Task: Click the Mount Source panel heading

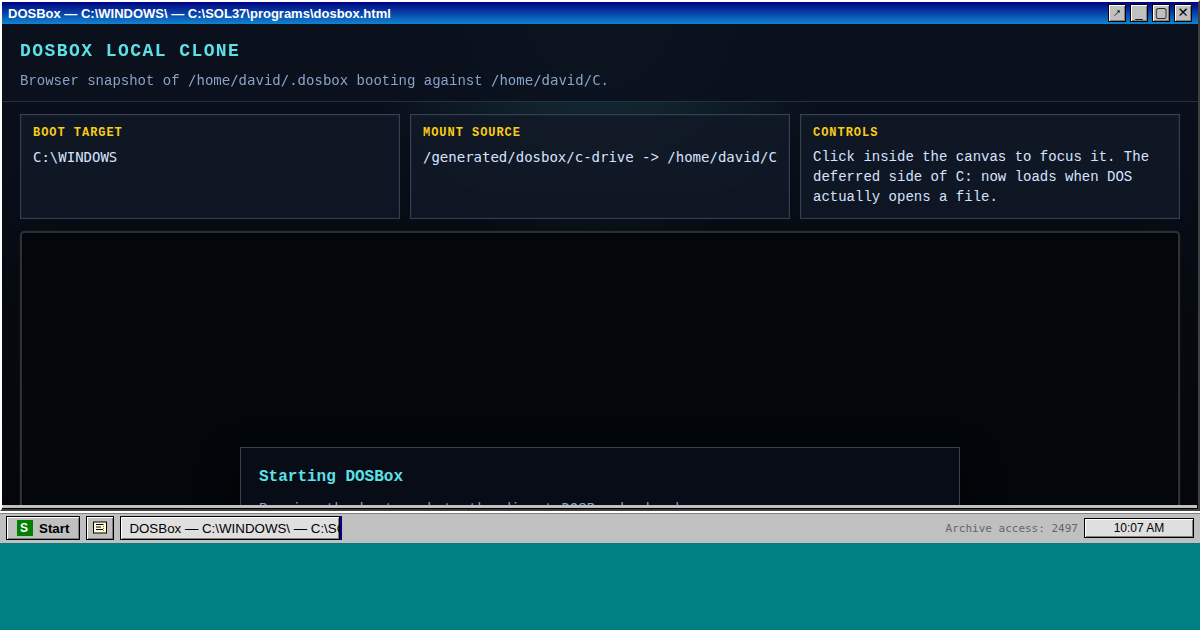Action: click(x=471, y=132)
